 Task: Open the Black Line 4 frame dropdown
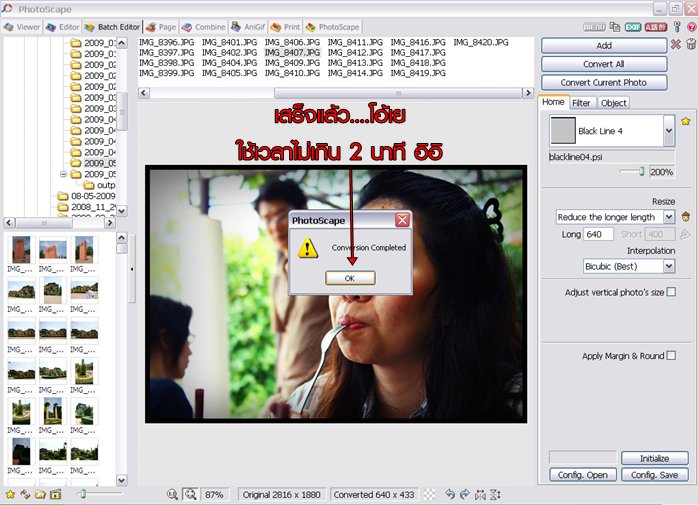click(x=669, y=130)
